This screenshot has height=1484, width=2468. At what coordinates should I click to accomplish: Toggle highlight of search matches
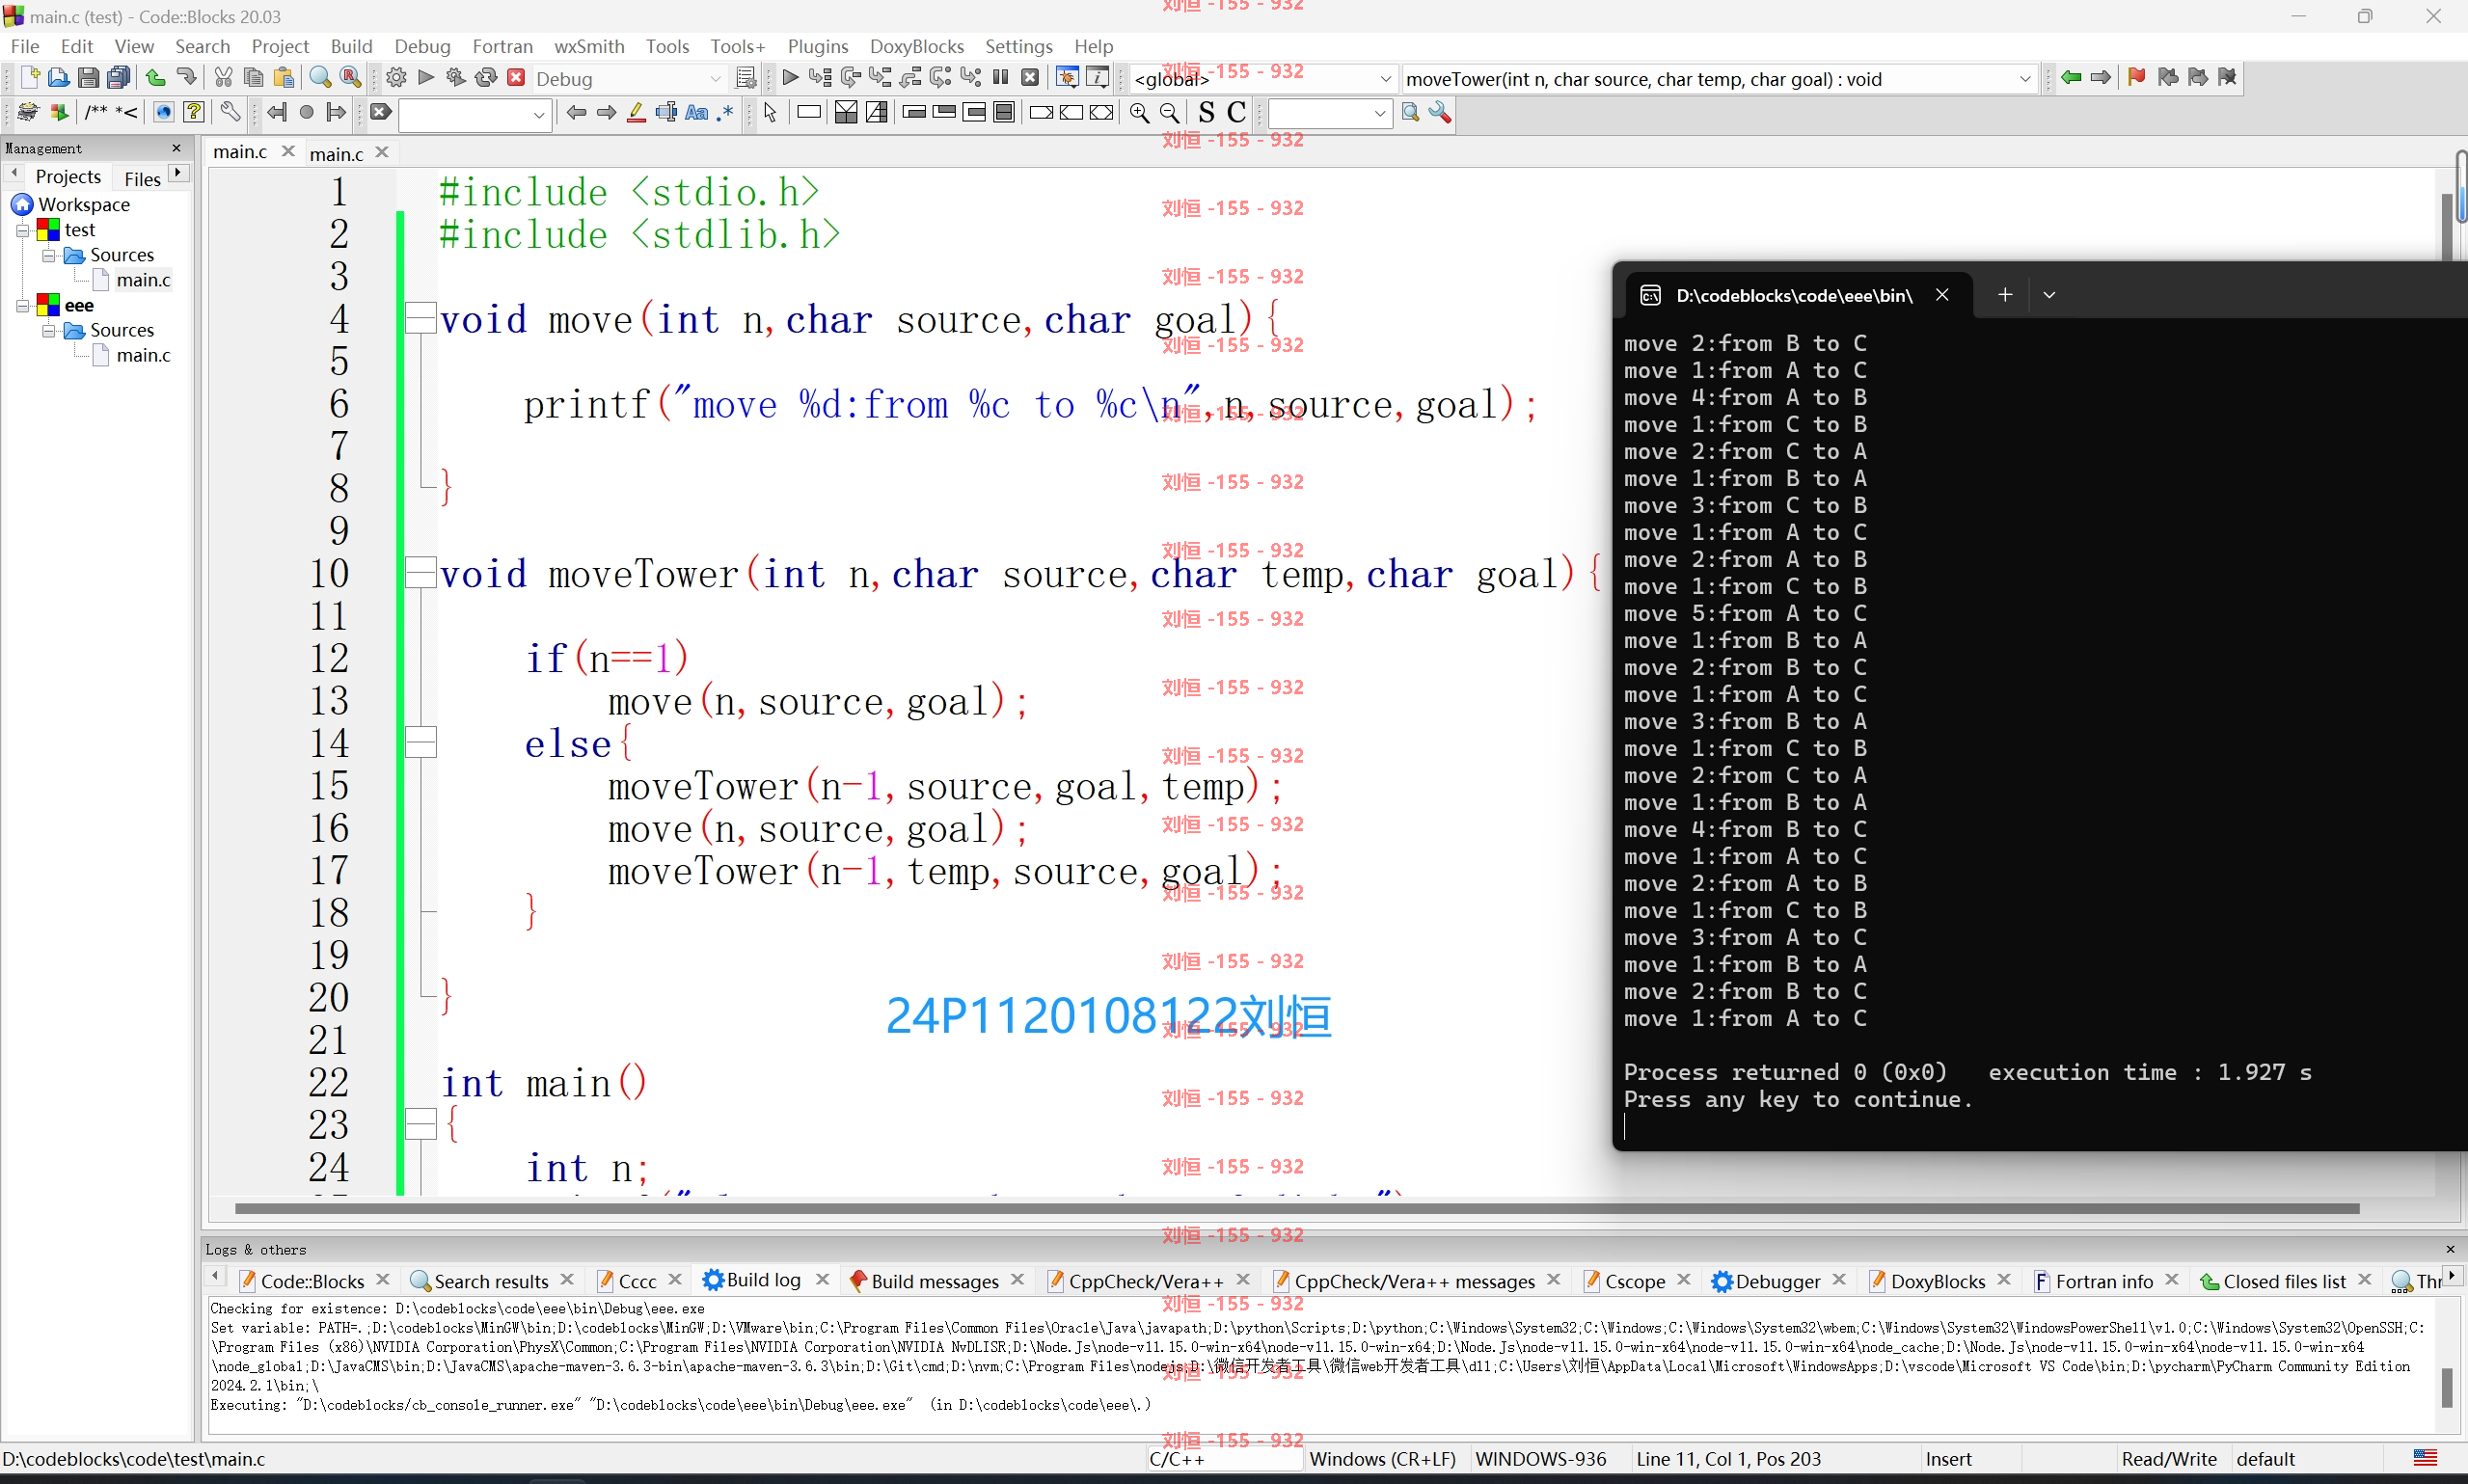point(636,112)
